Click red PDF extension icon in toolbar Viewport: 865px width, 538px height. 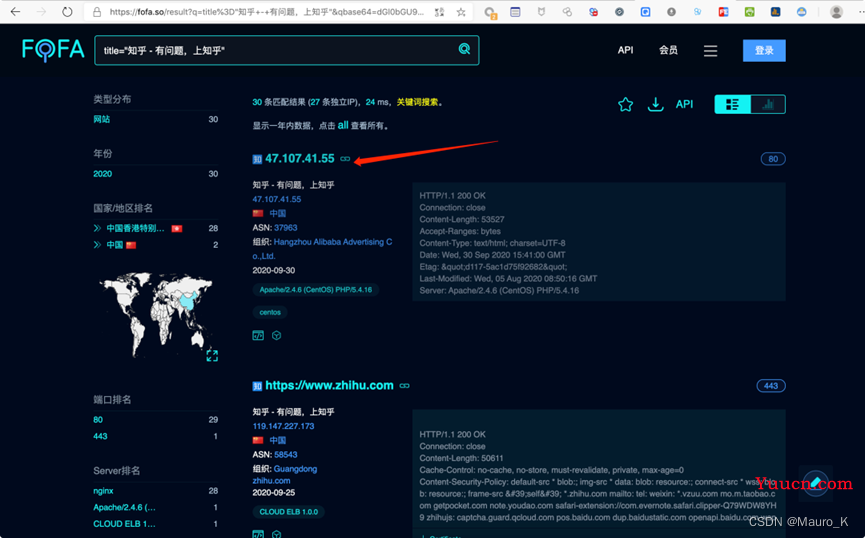coord(723,12)
